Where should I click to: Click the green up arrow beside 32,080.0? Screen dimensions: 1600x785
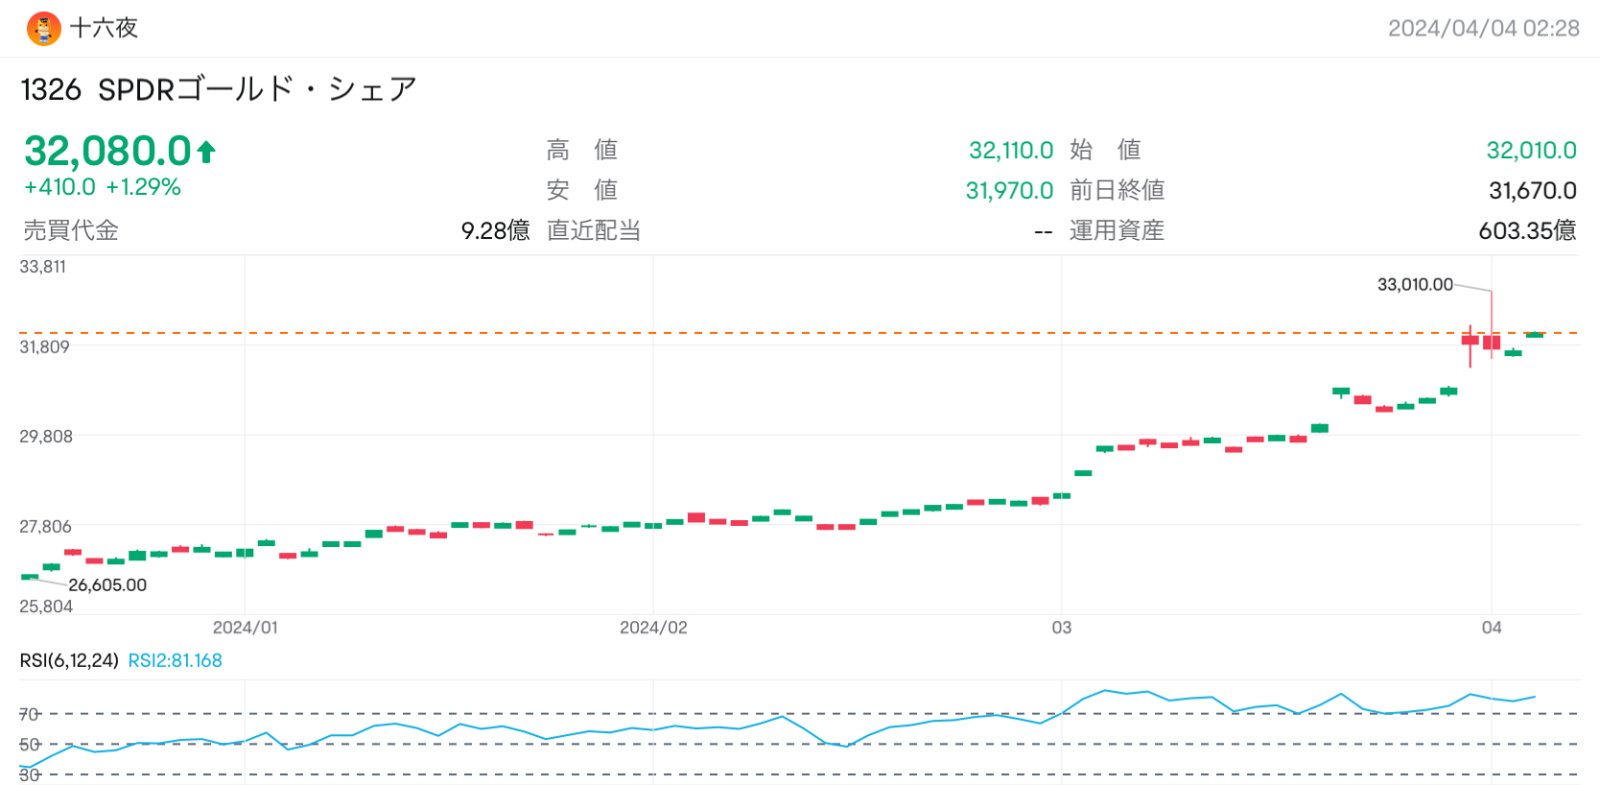click(206, 152)
